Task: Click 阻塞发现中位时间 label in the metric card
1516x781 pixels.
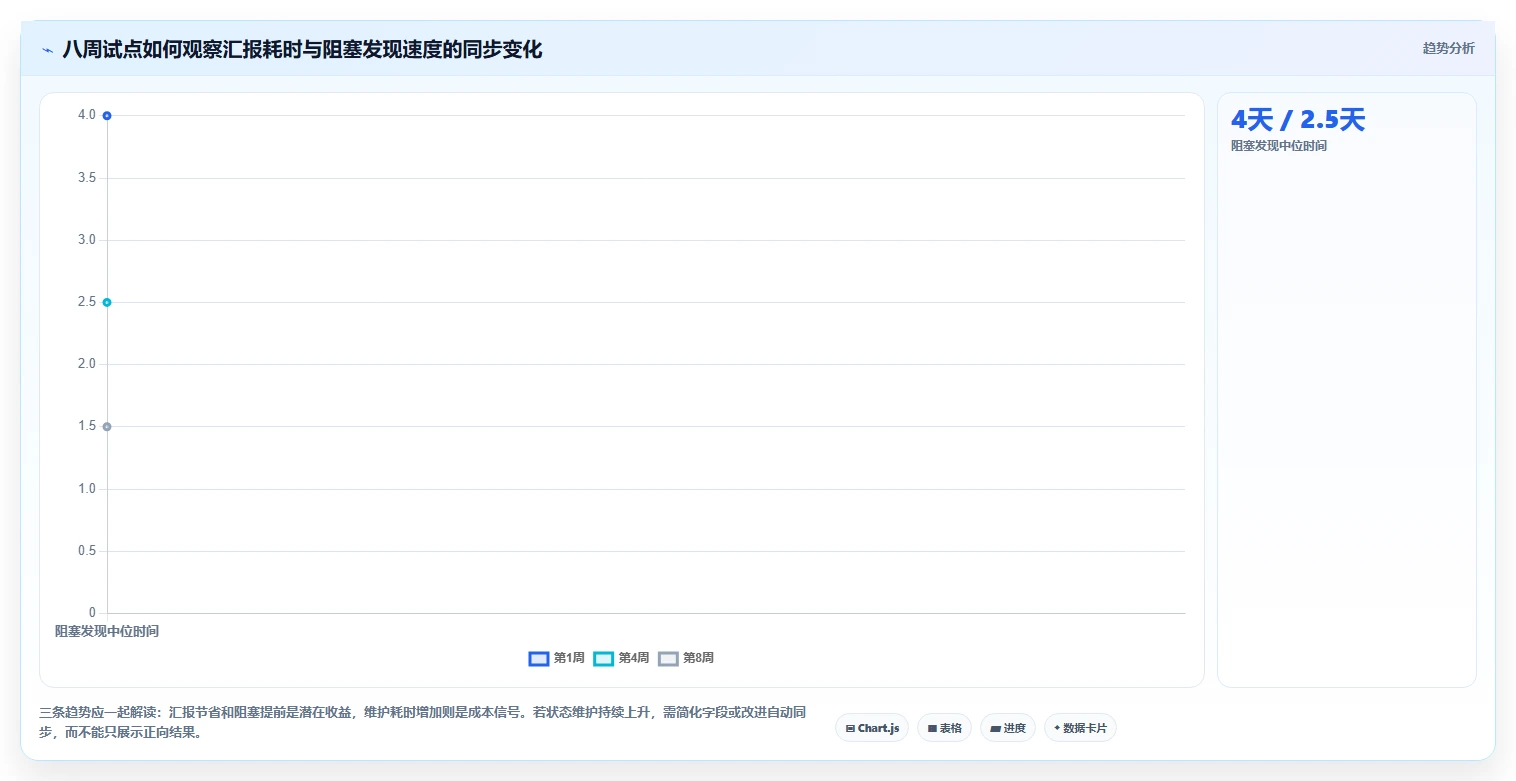Action: click(x=1279, y=146)
